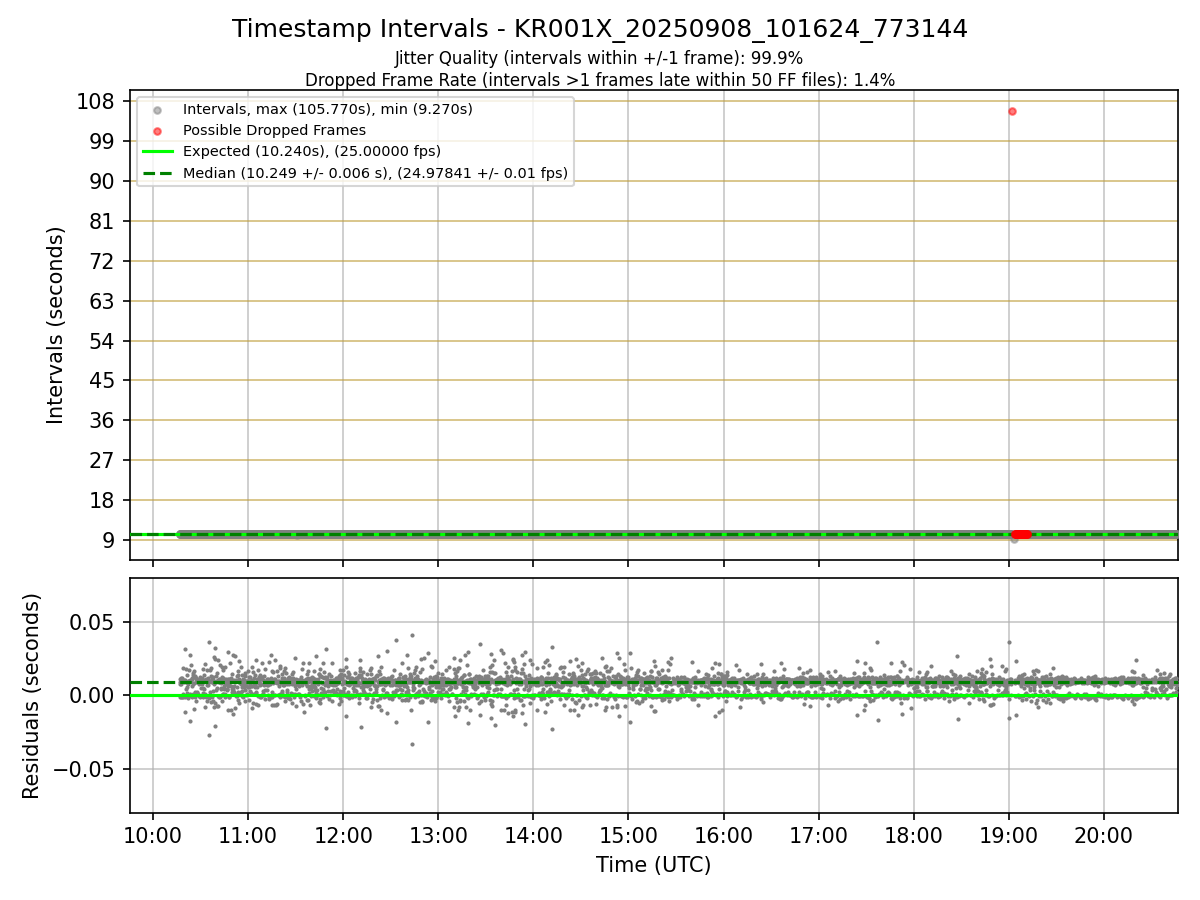Click the x-axis tick label '12:00'
The width and height of the screenshot is (1200, 900).
343,836
